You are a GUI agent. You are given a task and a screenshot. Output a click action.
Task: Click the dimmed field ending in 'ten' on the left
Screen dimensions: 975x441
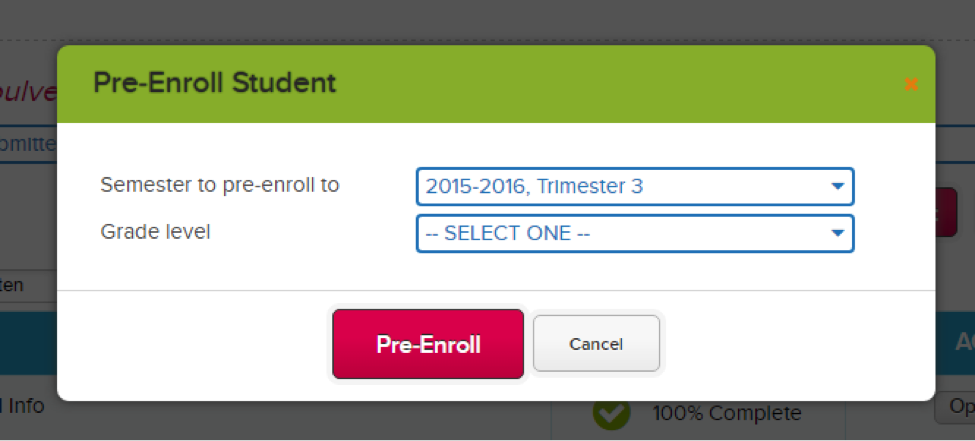[28, 285]
